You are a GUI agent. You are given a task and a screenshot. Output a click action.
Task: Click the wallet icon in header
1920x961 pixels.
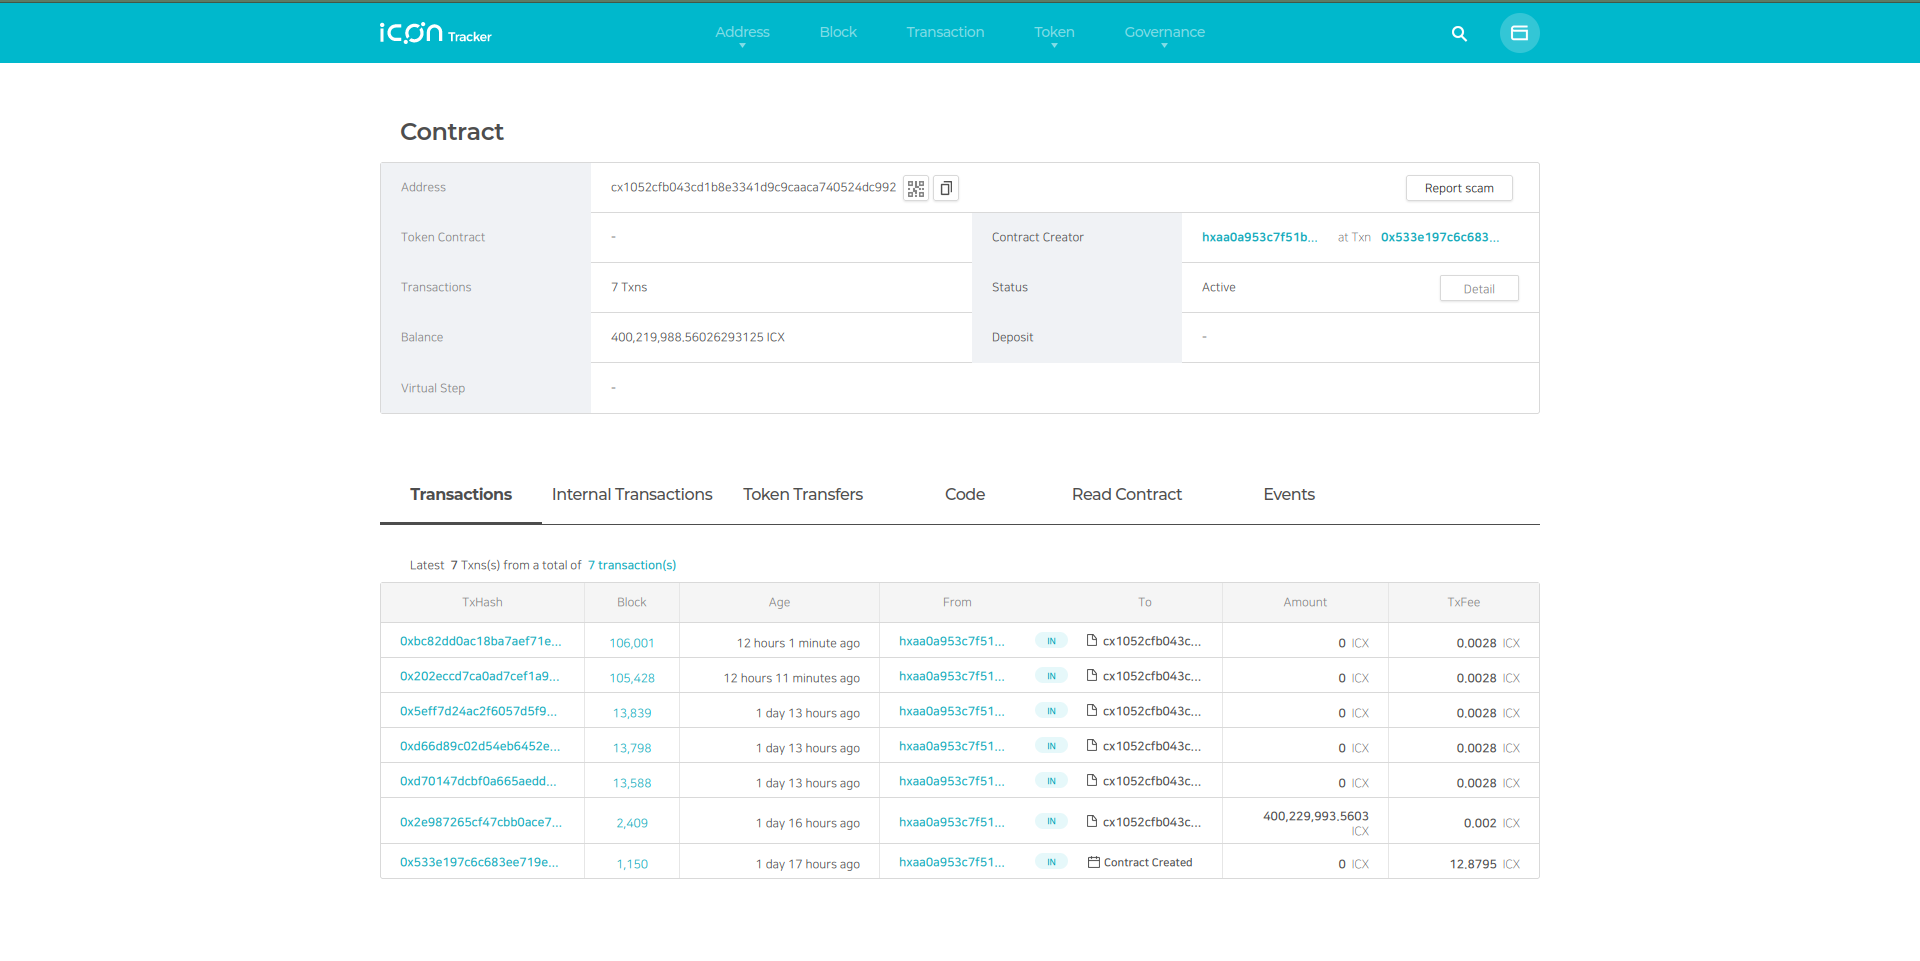point(1519,33)
